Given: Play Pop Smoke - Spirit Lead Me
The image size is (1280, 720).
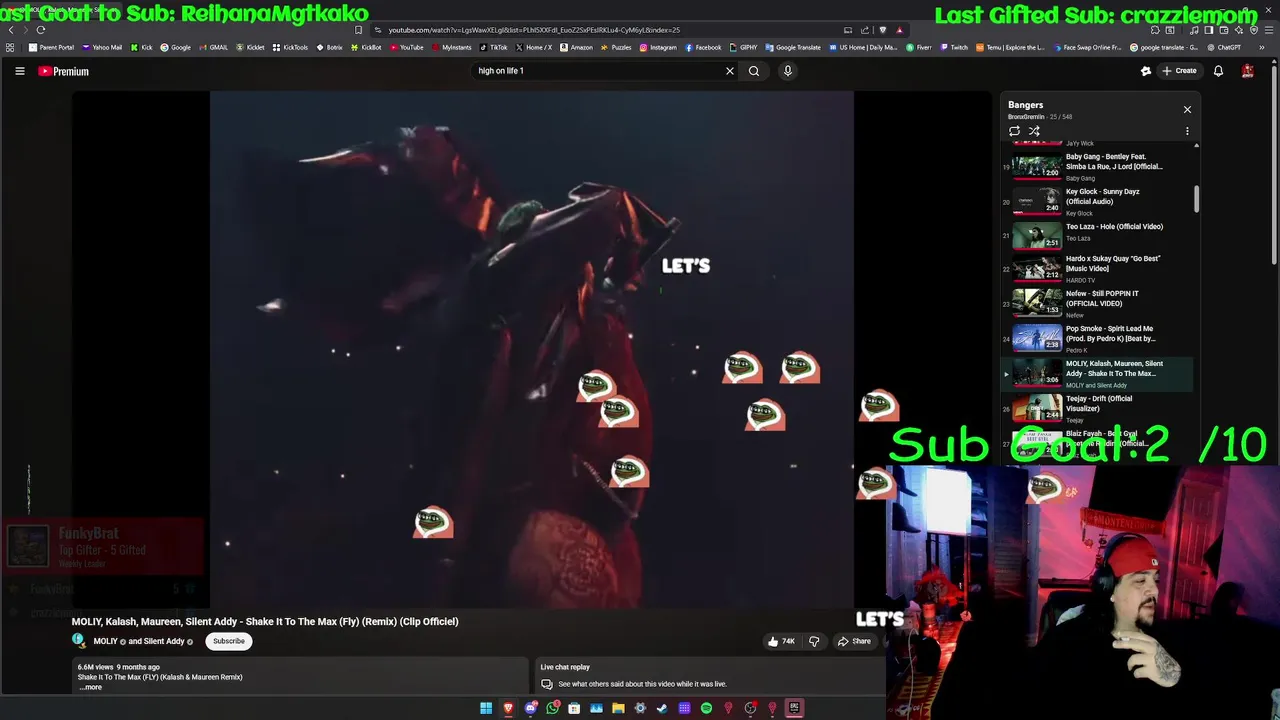Looking at the screenshot, I should (1097, 338).
